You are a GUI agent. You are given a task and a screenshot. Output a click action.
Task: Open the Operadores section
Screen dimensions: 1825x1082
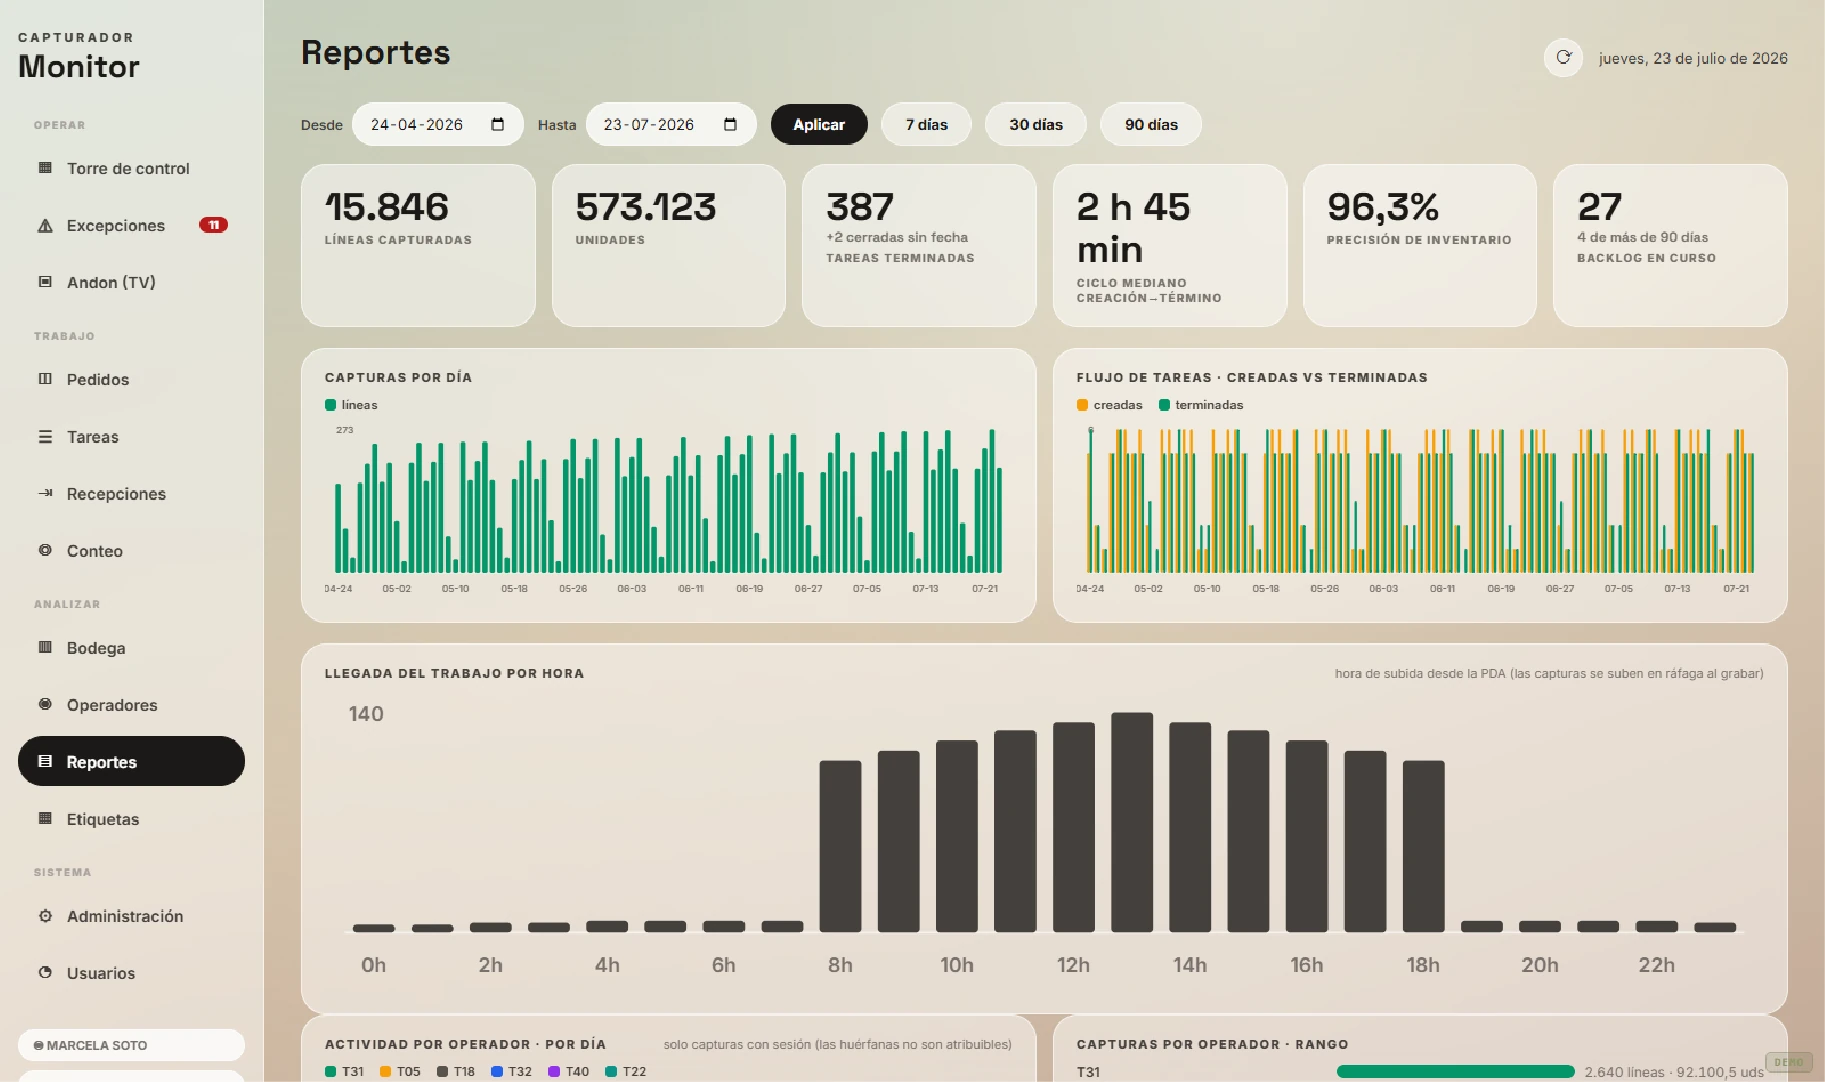point(131,705)
